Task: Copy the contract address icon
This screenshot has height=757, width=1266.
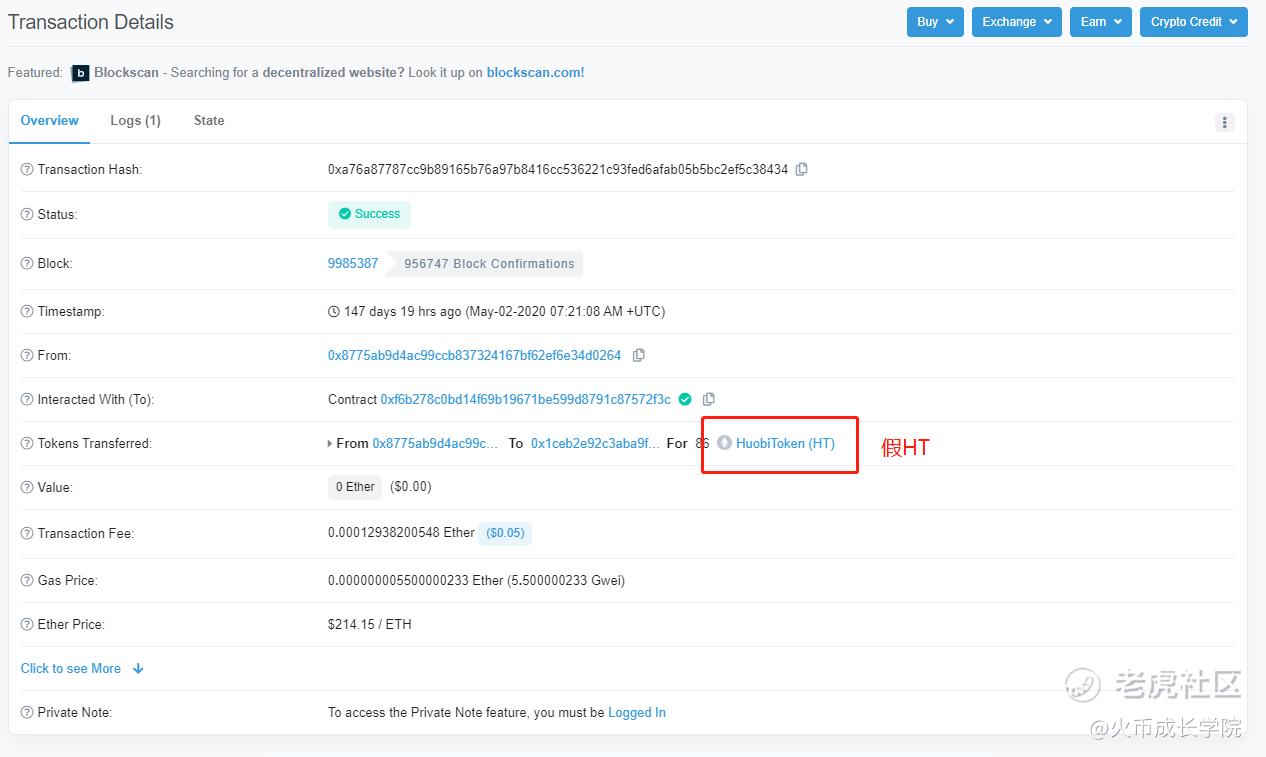Action: 709,399
